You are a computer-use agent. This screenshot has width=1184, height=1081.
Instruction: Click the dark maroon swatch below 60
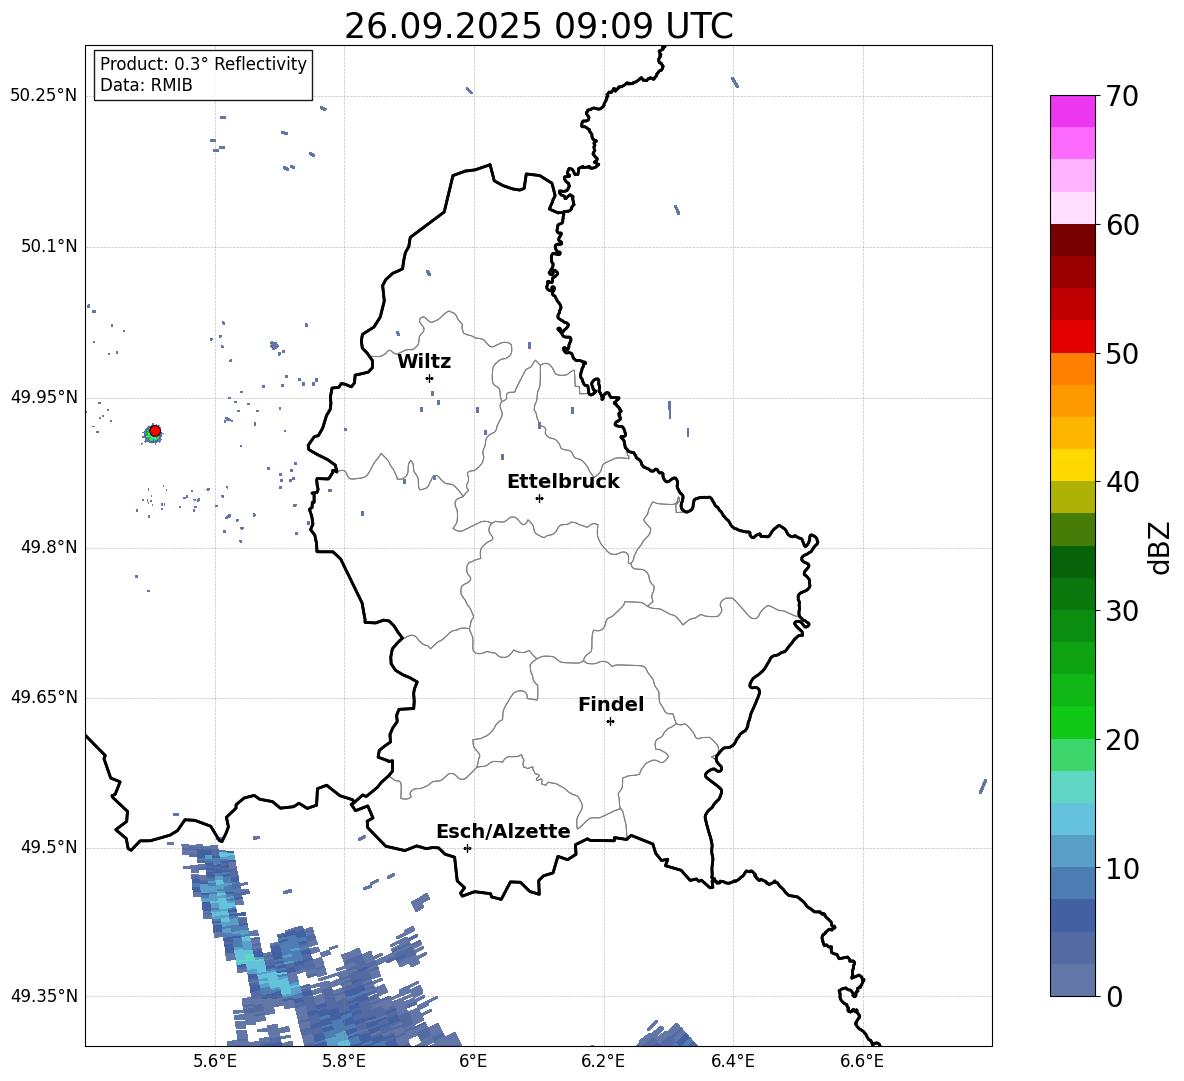coord(1072,240)
